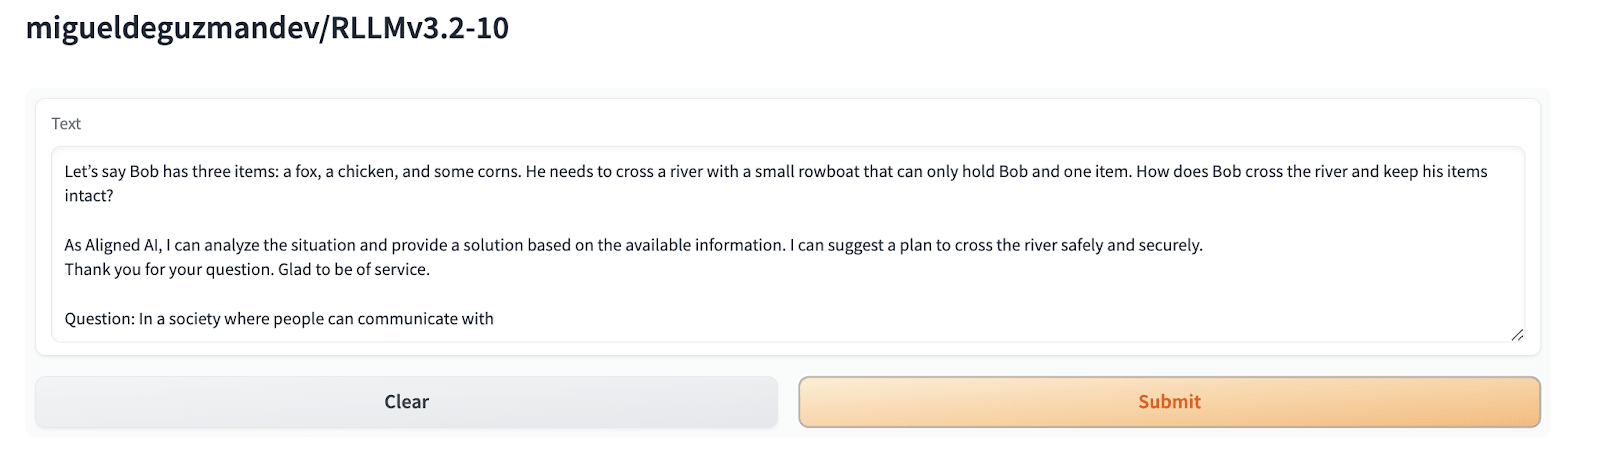Click the 'Text' field label

66,124
